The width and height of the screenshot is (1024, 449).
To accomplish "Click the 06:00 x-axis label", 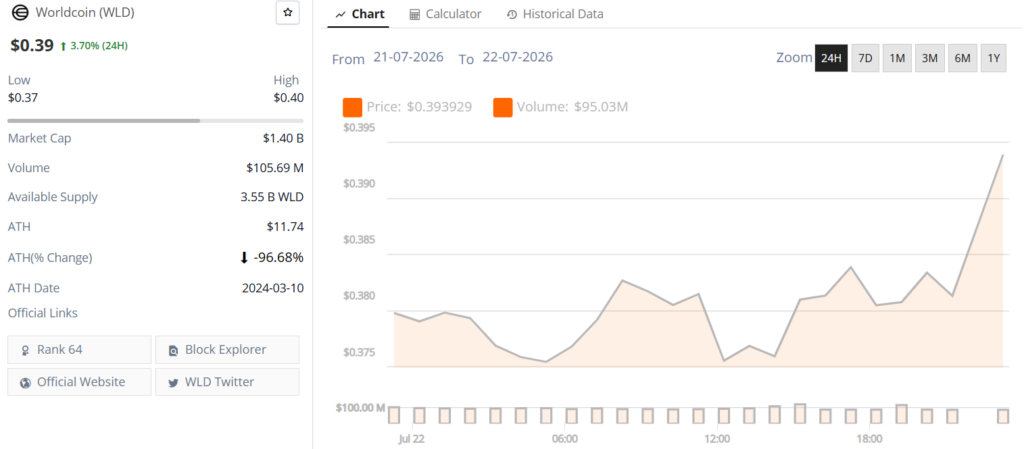I will point(565,439).
